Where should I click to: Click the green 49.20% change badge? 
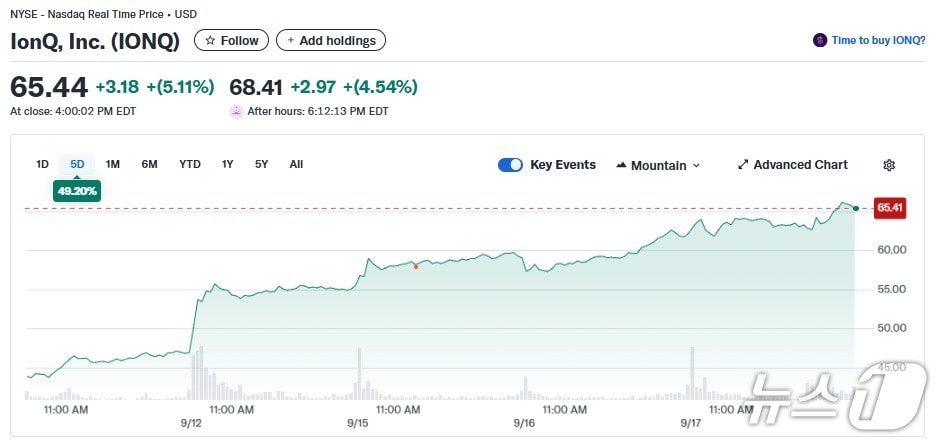(77, 189)
